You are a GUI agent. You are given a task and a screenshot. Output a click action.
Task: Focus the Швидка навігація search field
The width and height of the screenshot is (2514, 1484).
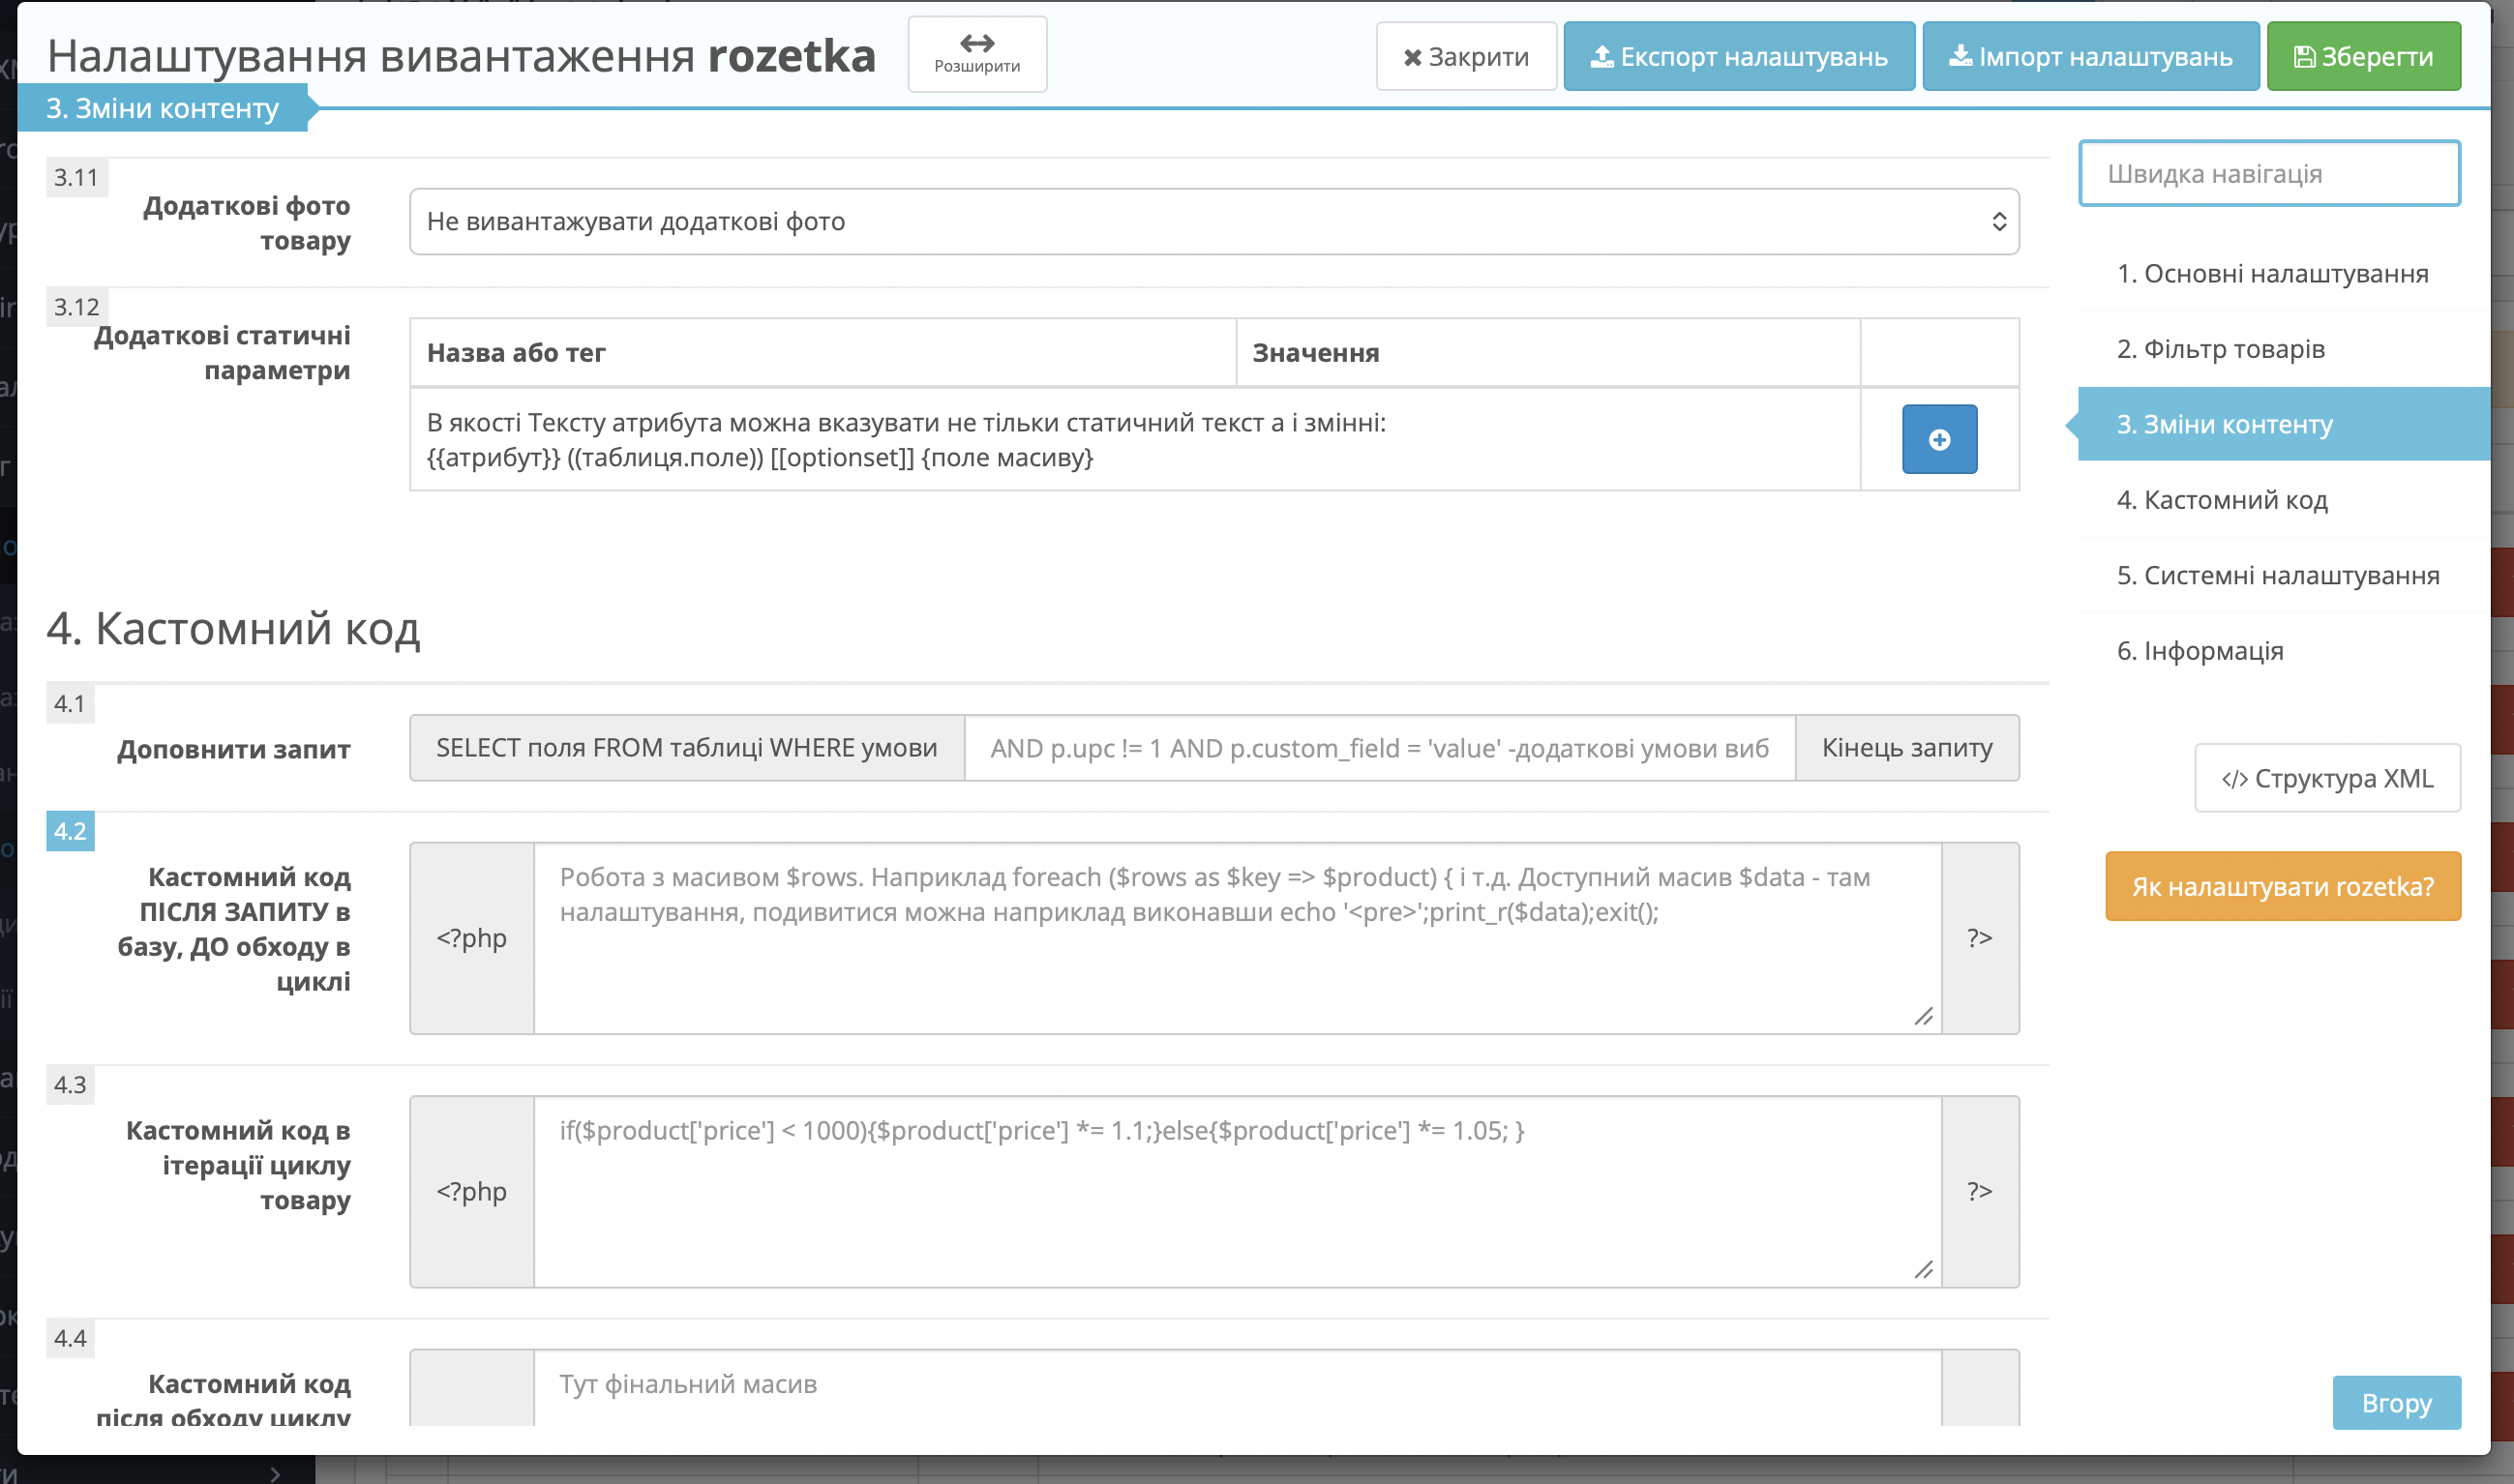click(2269, 174)
